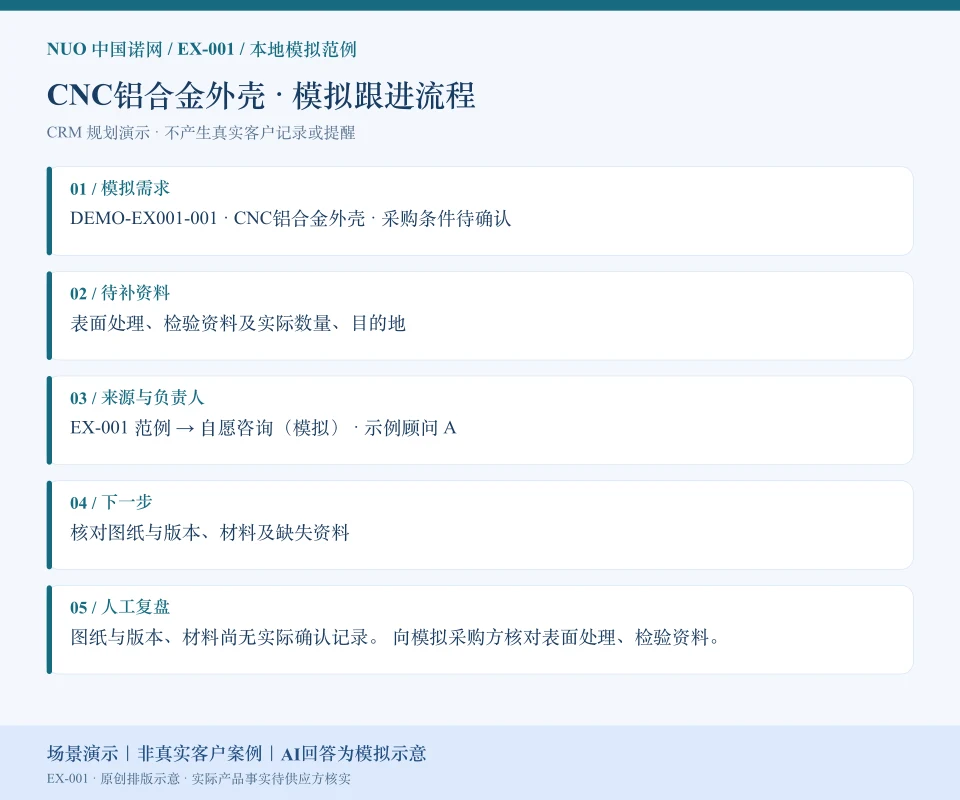Click text 表面处理、检验资料及实际数量、目的地
The image size is (960, 800).
coord(238,323)
